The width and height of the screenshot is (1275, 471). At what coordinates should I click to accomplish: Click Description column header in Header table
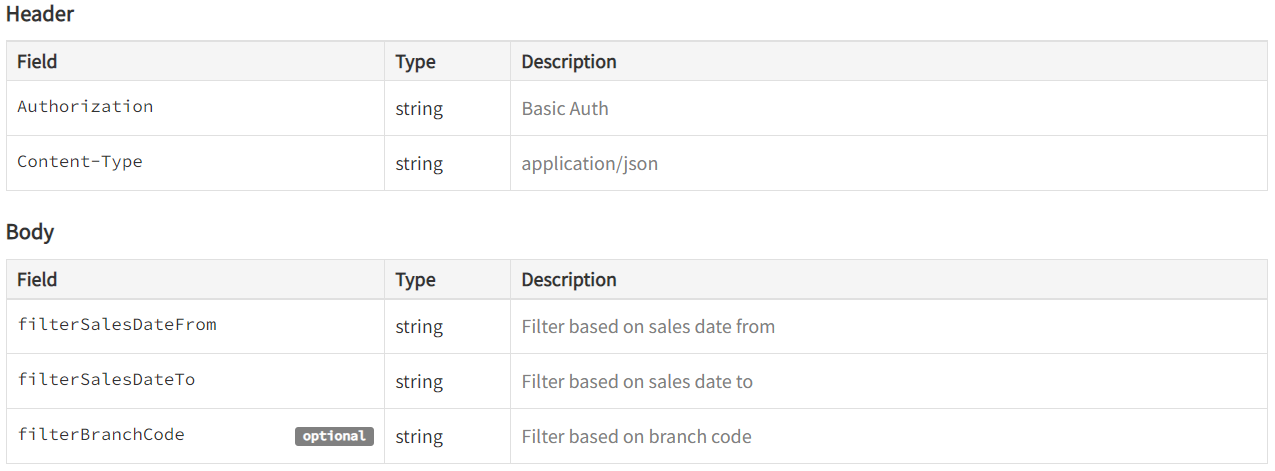(569, 61)
